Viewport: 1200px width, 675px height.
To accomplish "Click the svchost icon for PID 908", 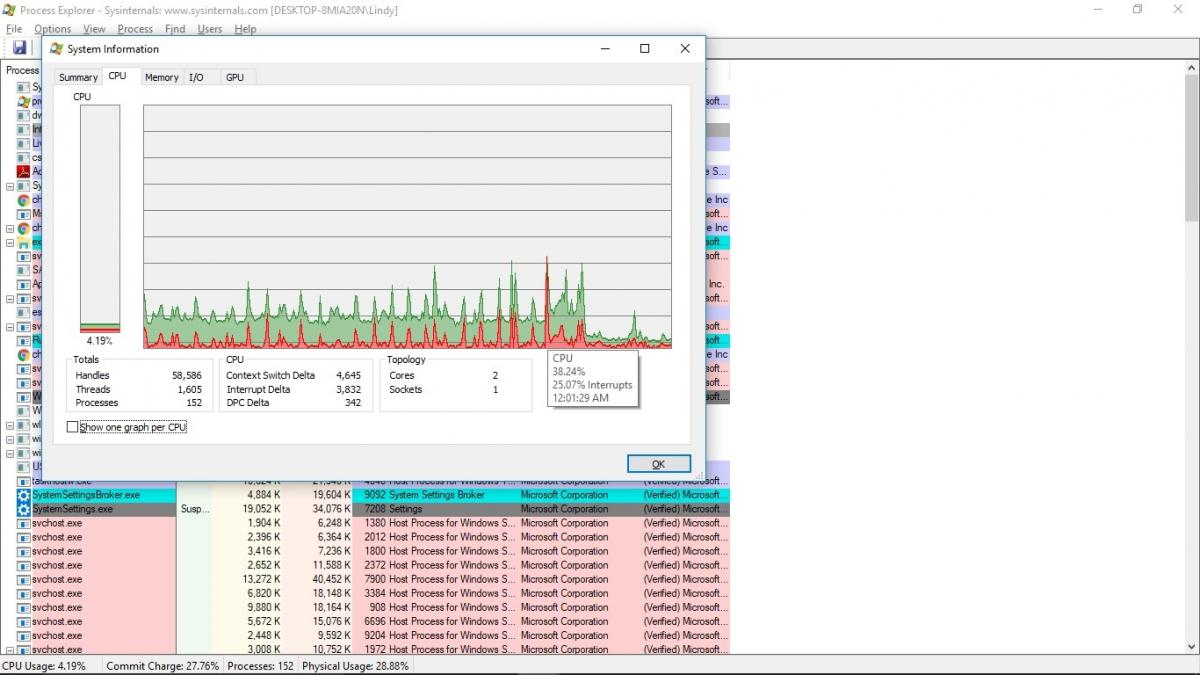I will (x=24, y=607).
